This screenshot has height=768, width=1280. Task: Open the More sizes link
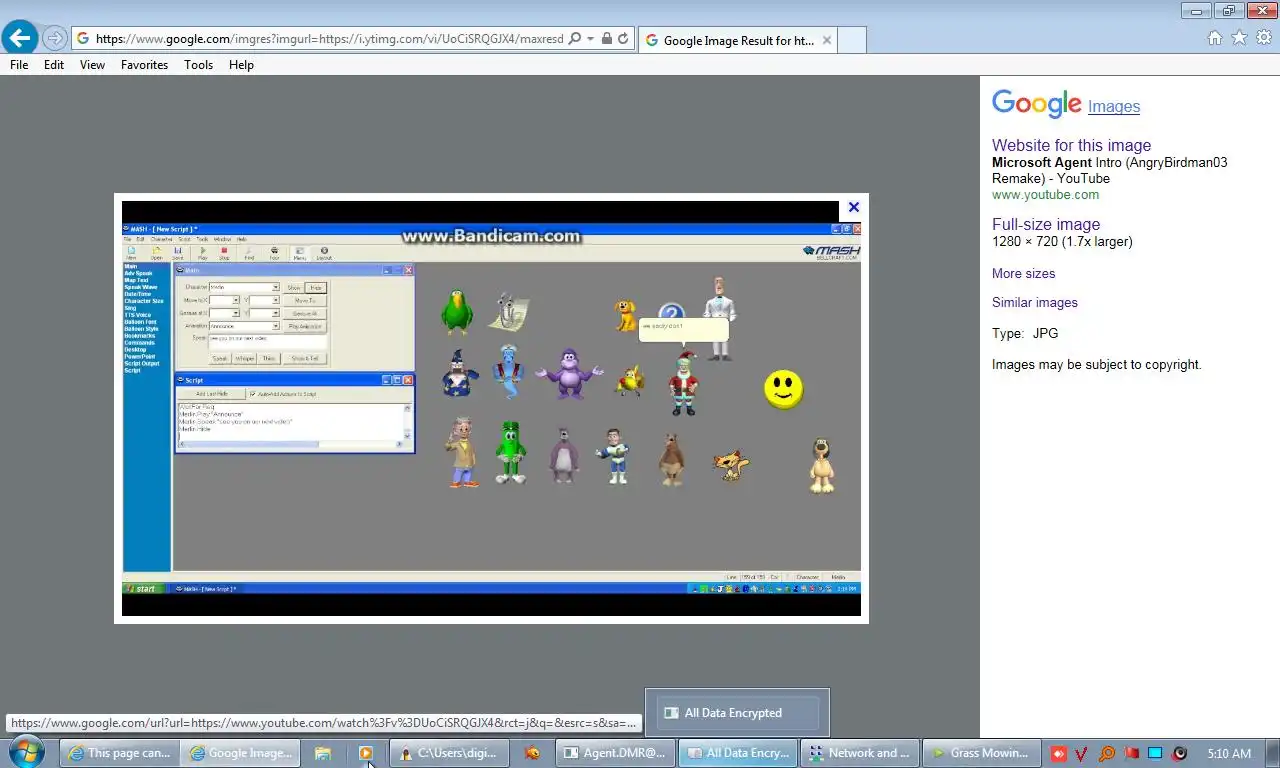click(x=1023, y=273)
